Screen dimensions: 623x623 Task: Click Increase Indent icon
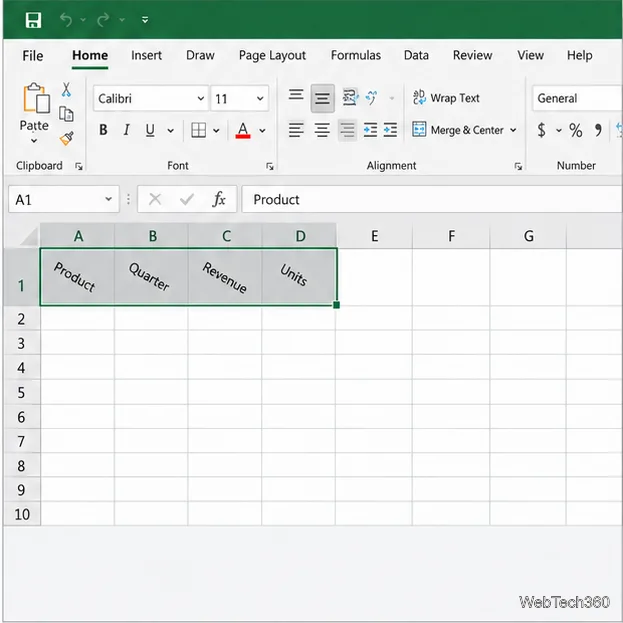pos(390,130)
